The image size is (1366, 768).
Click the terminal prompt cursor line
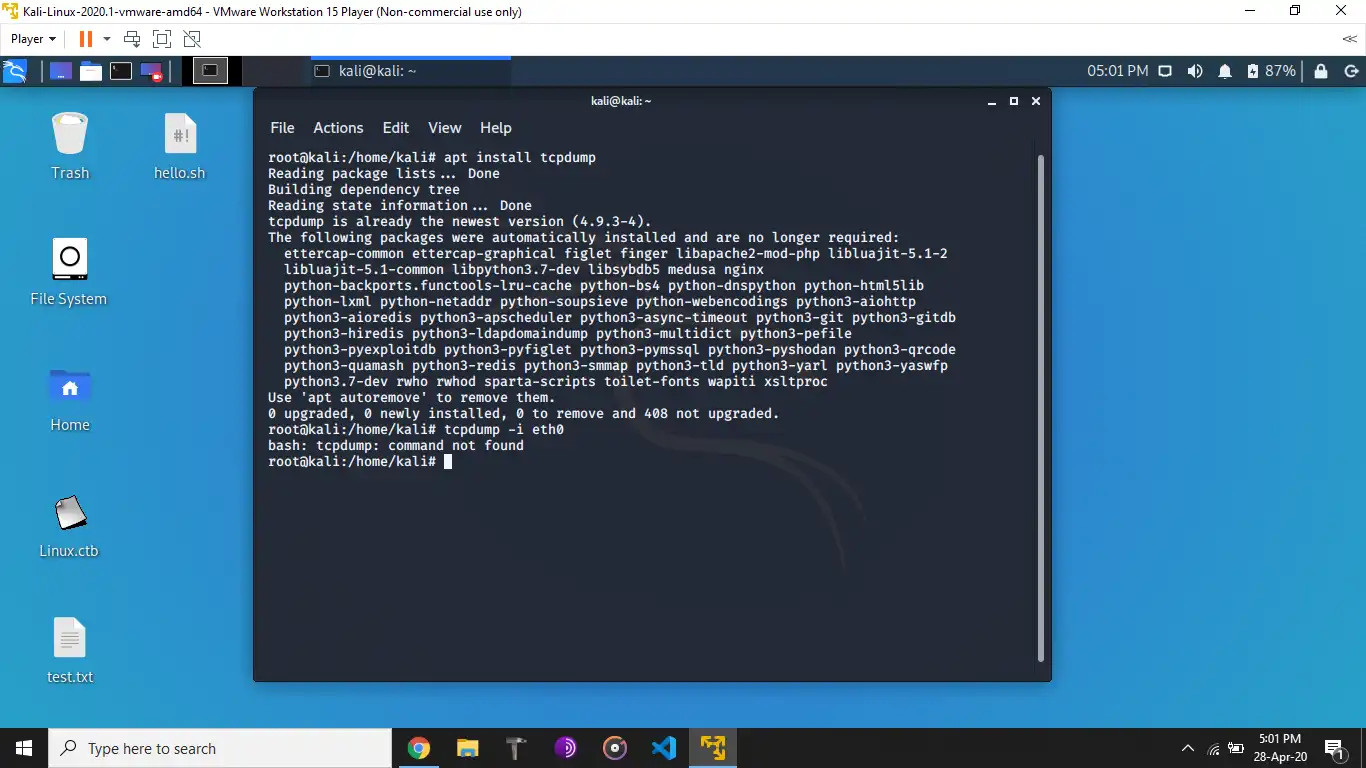pyautogui.click(x=360, y=462)
